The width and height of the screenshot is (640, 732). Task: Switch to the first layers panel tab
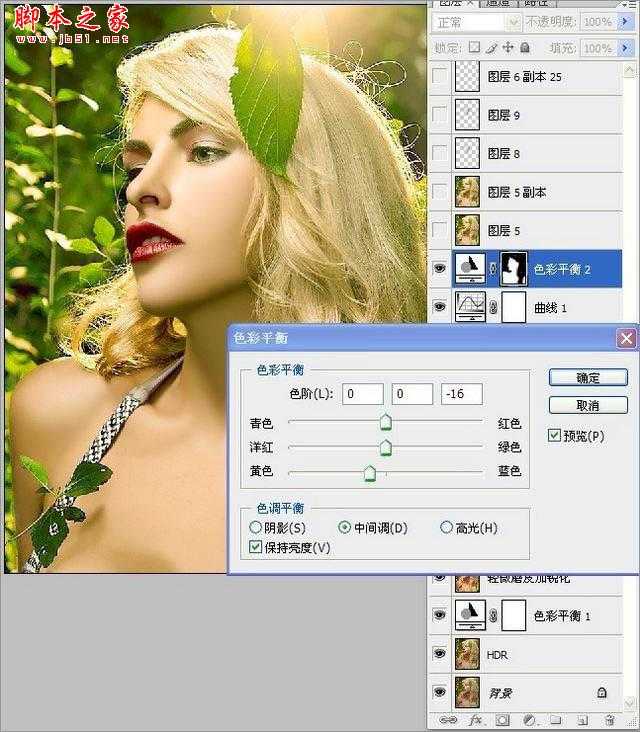[x=456, y=3]
